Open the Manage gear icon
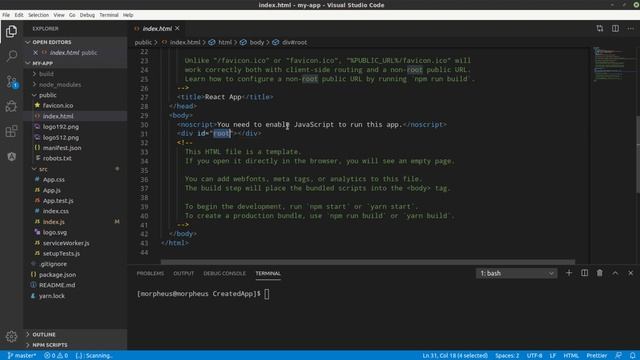 tap(11, 336)
